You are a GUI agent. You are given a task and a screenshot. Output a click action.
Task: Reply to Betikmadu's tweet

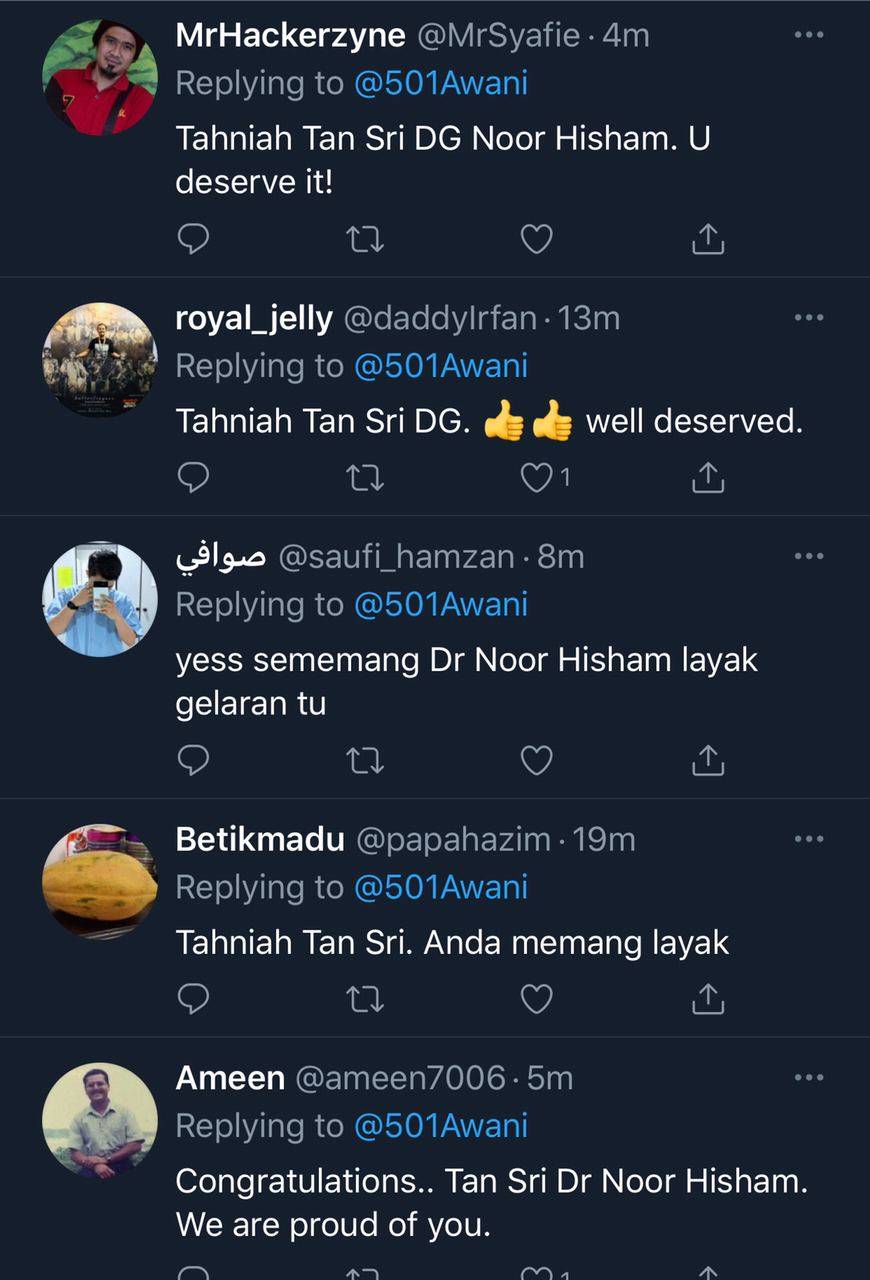pyautogui.click(x=193, y=998)
